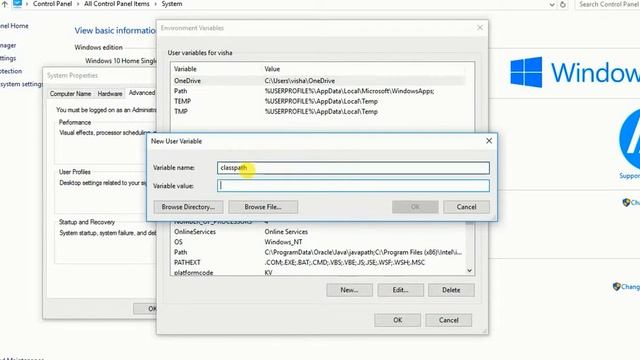This screenshot has height=360, width=640.
Task: Click the Variable value input field
Action: click(x=353, y=186)
